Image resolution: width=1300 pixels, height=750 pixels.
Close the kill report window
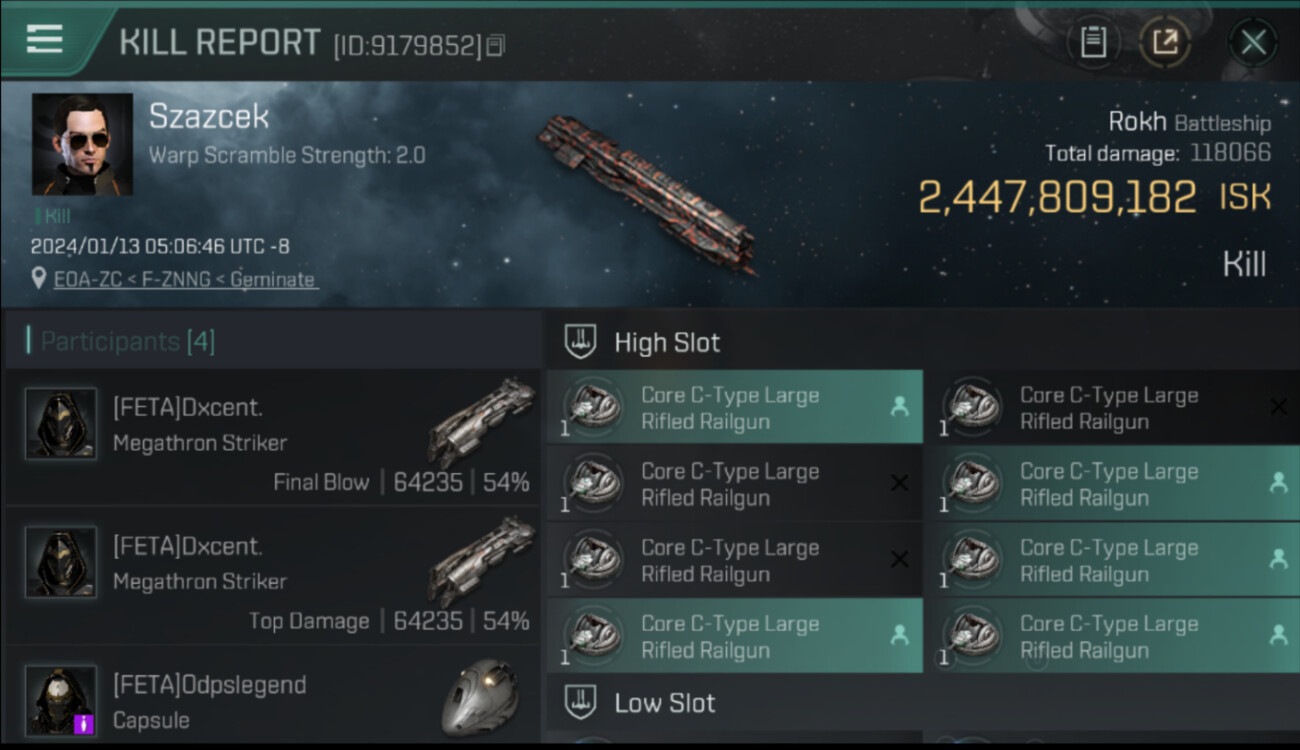[1253, 42]
